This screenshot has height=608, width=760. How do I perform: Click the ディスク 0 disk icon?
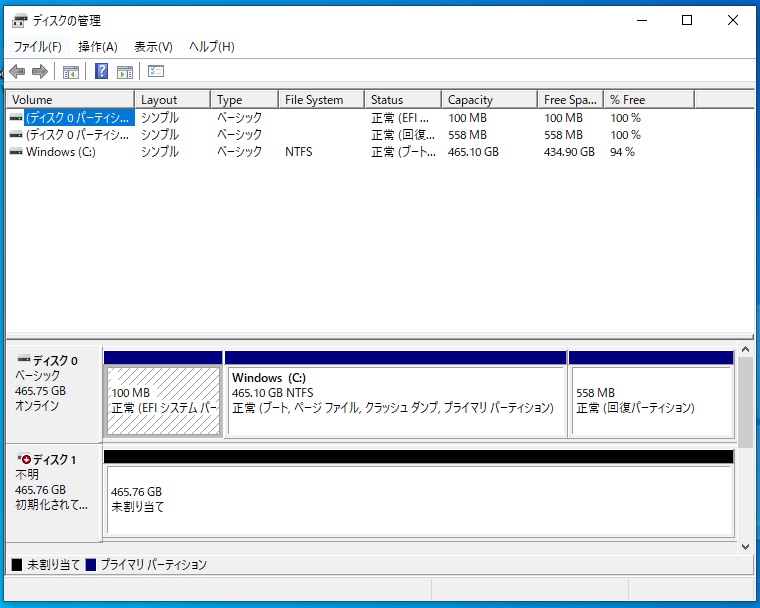pos(23,359)
